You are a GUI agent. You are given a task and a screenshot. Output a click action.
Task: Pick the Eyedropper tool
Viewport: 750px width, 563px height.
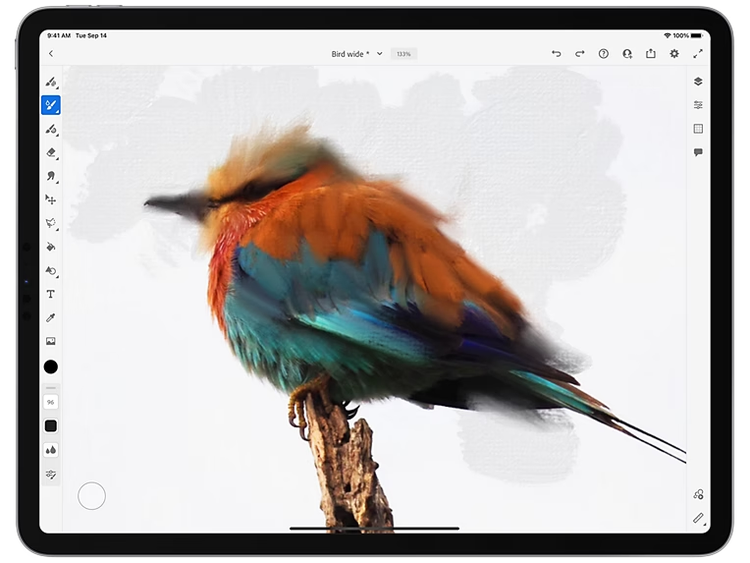click(x=51, y=318)
